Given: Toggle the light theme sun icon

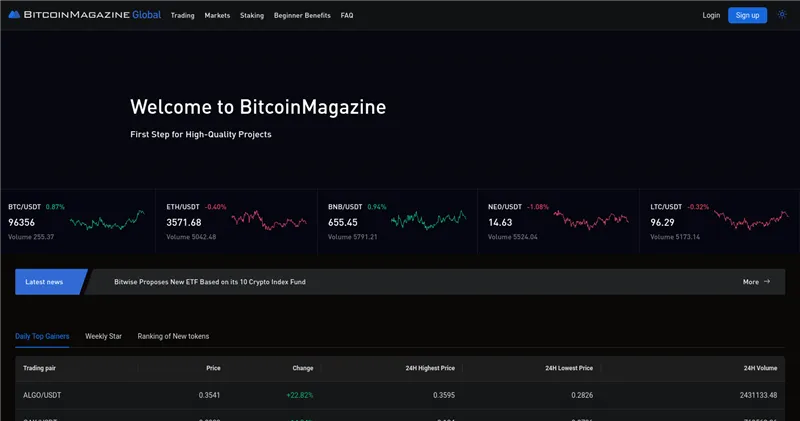Looking at the screenshot, I should 782,15.
